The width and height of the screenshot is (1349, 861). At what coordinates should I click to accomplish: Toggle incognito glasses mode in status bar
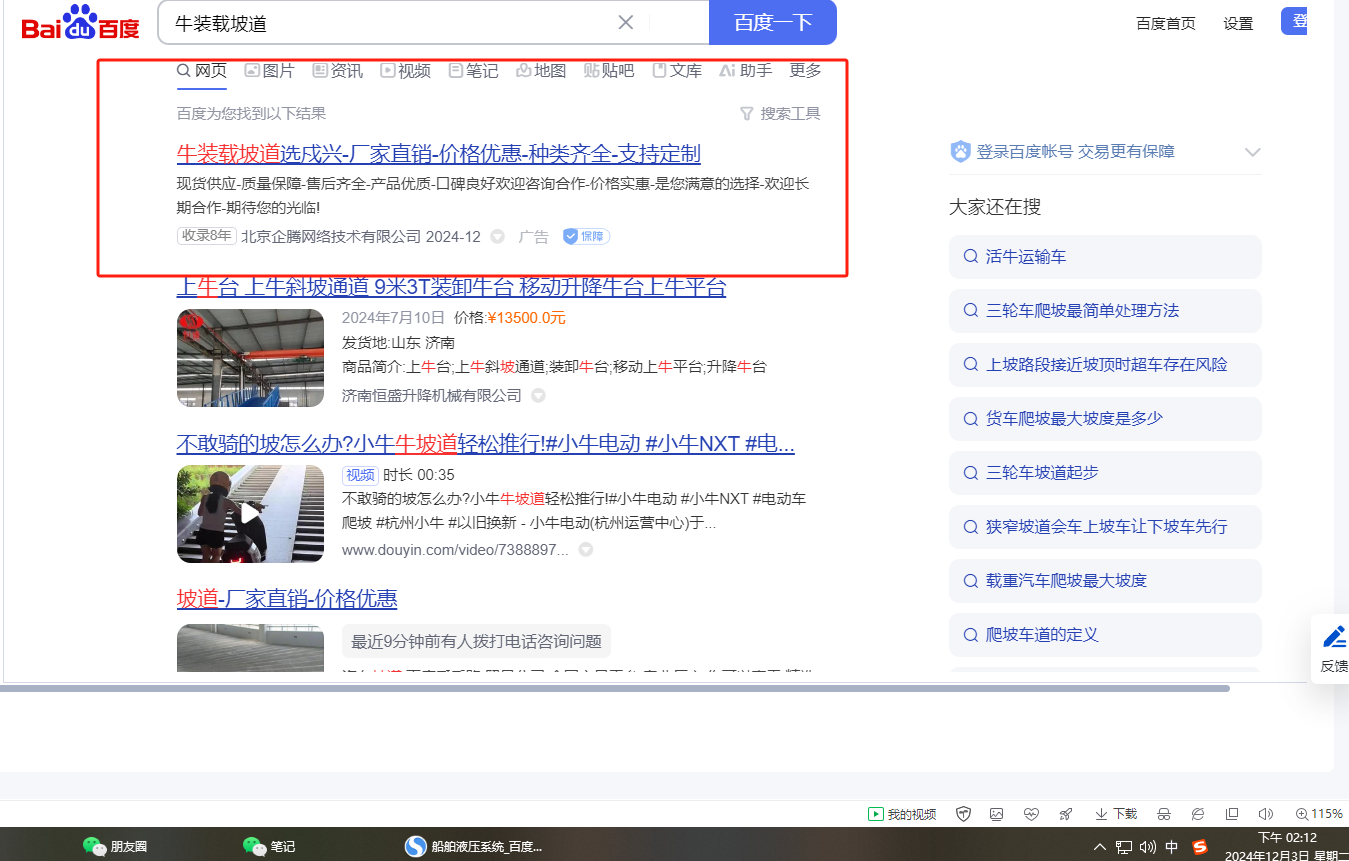(1164, 814)
